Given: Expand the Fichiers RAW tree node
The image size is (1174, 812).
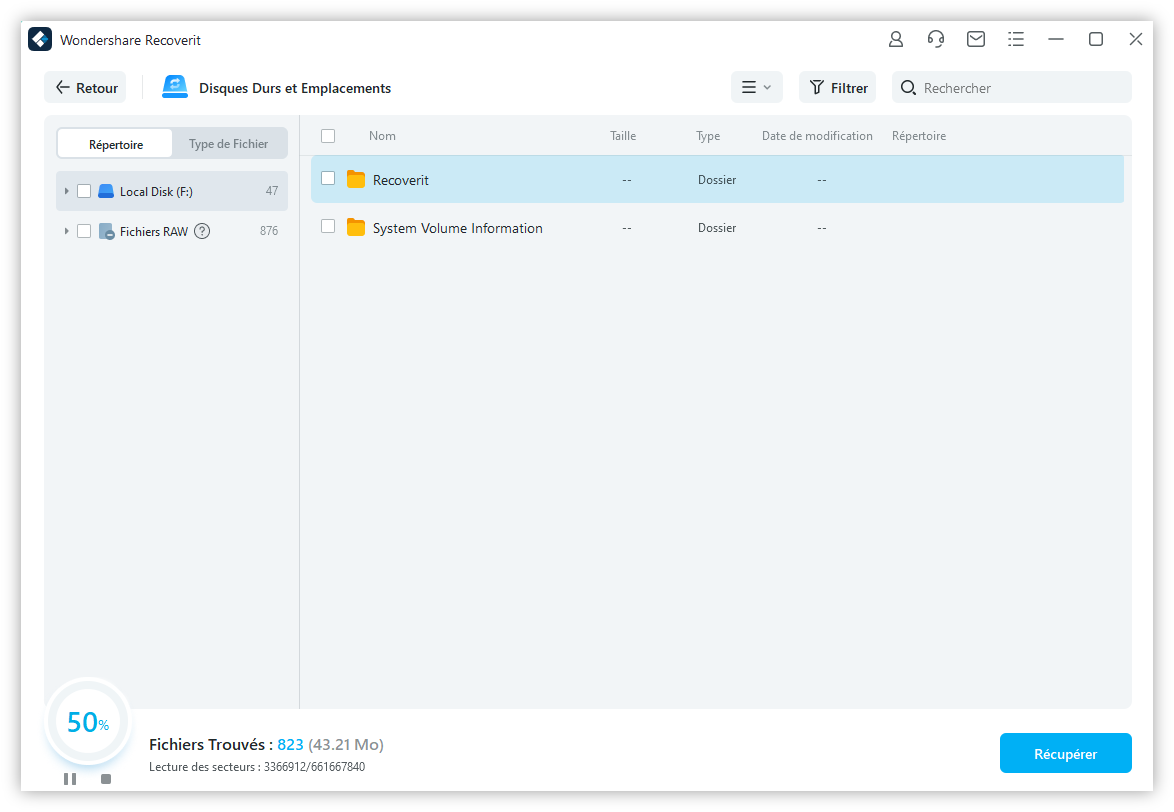Looking at the screenshot, I should tap(66, 231).
